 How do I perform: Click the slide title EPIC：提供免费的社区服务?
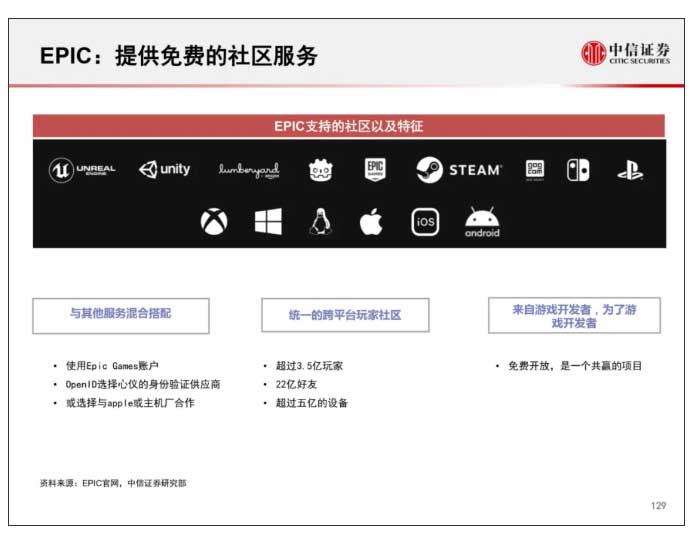(x=179, y=56)
